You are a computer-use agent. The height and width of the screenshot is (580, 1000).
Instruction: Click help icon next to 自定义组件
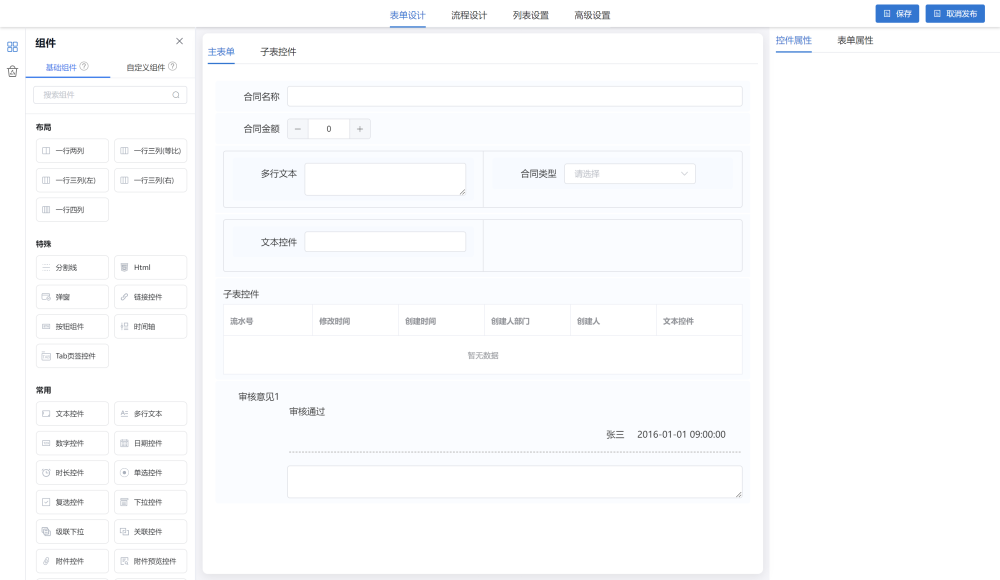173,67
